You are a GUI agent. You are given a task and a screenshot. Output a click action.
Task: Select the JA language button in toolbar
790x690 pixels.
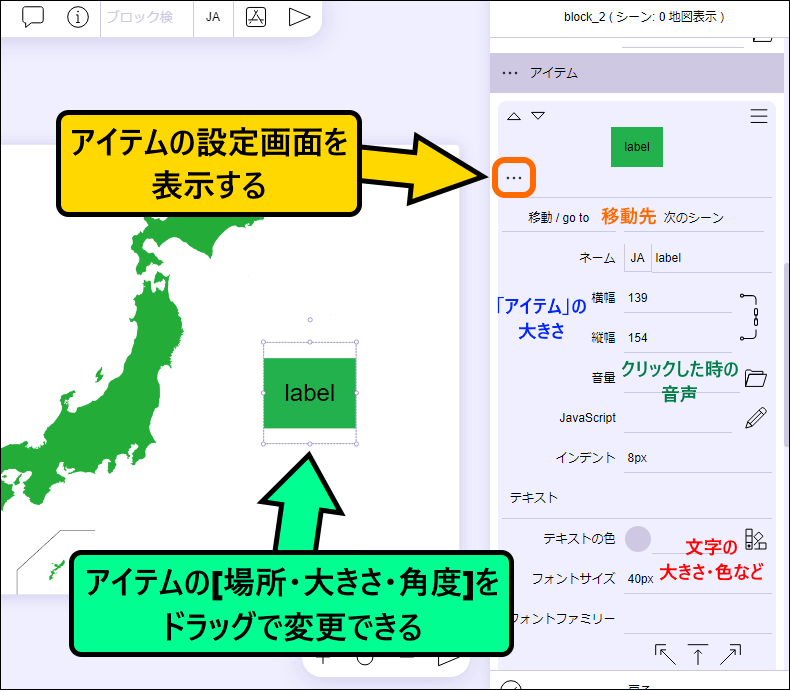click(213, 17)
